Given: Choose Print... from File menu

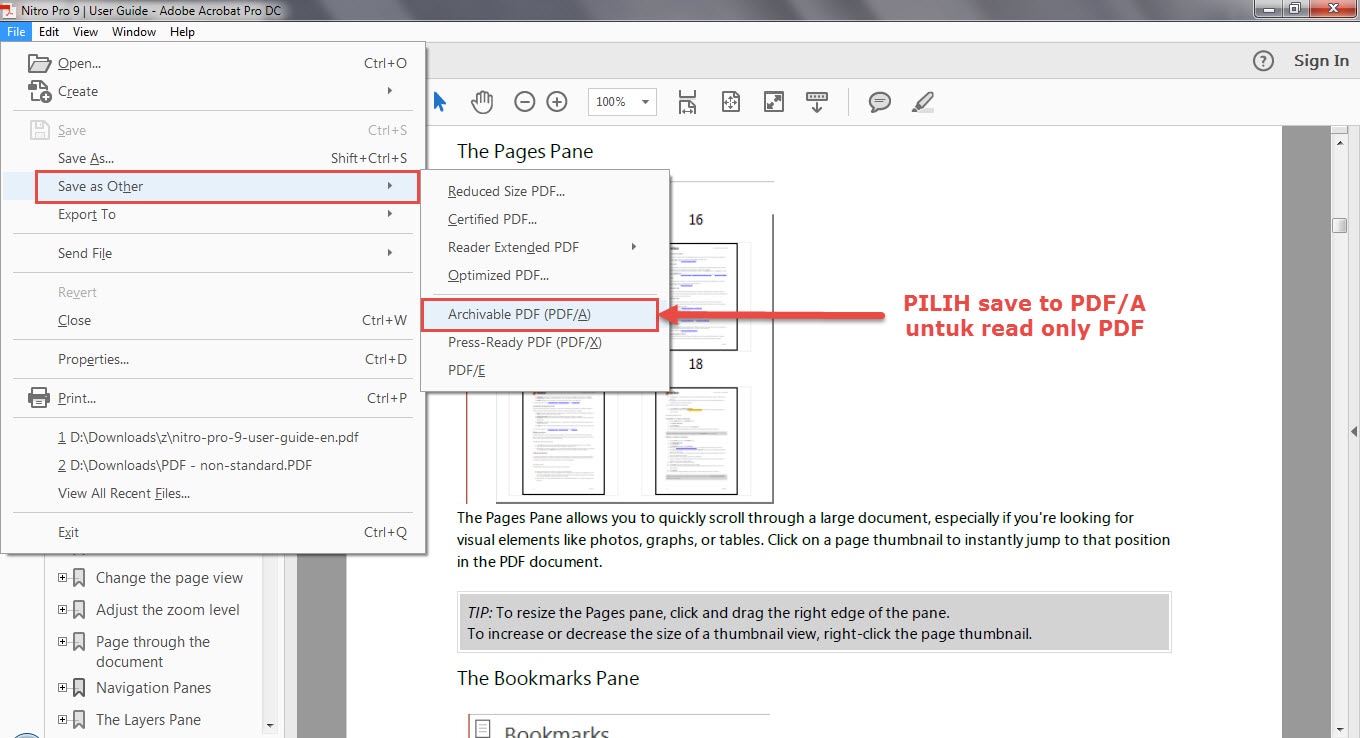Looking at the screenshot, I should click(x=213, y=398).
